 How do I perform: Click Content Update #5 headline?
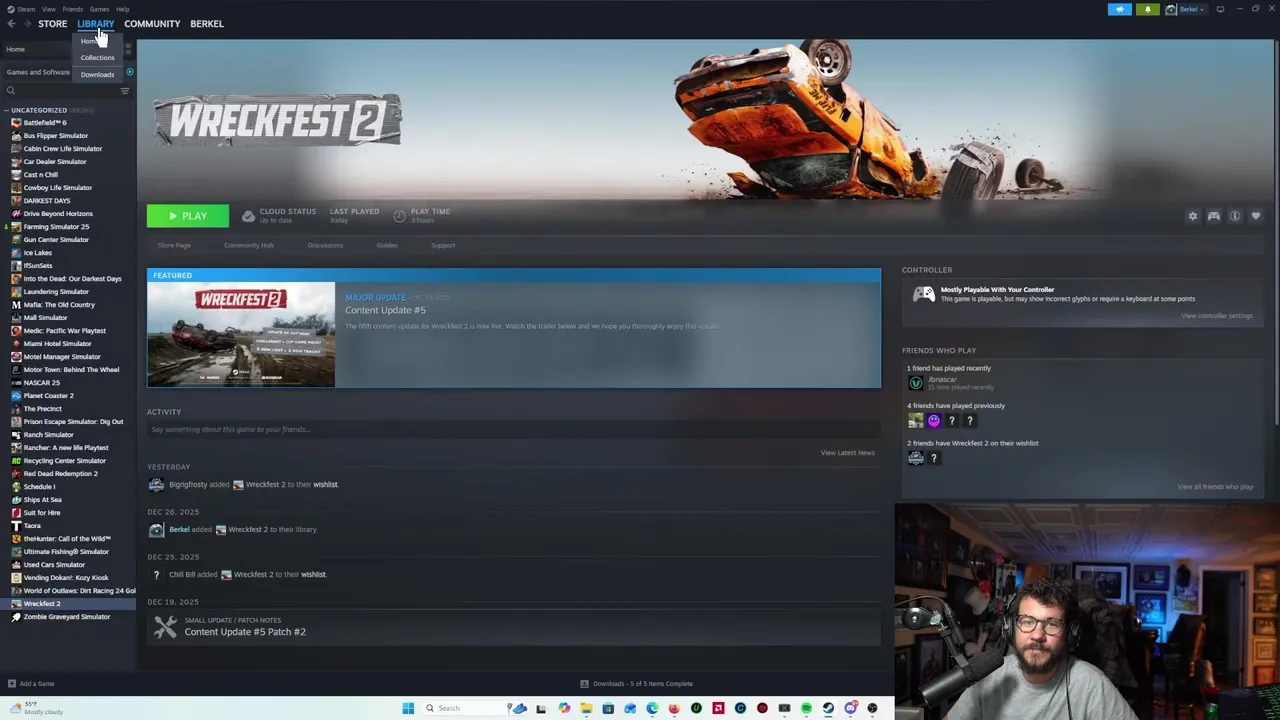(x=385, y=310)
